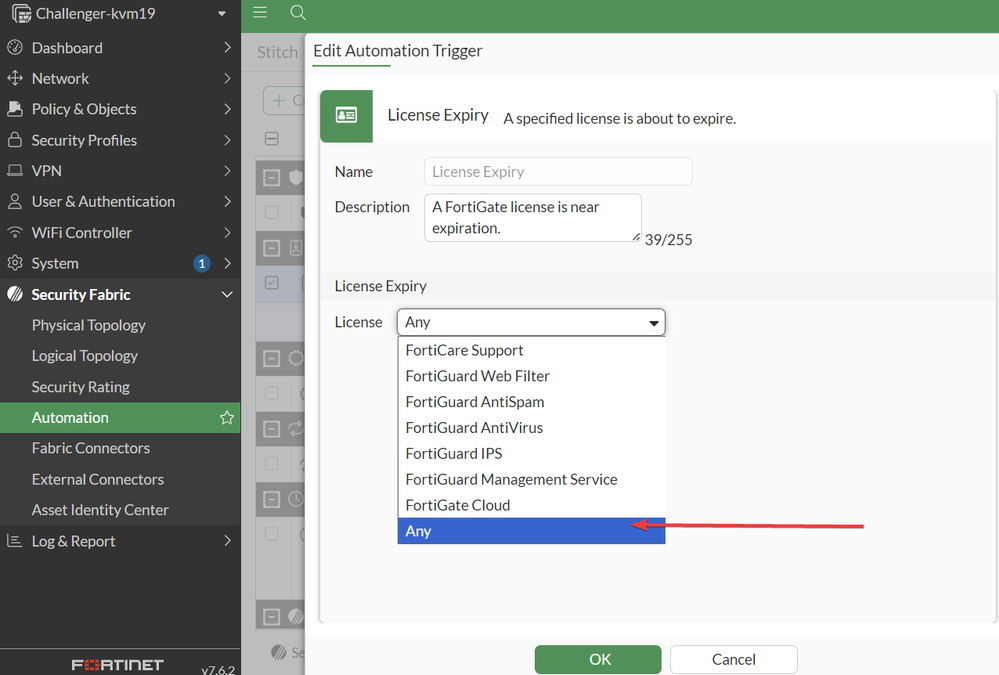Select FortiCare Support license option
The image size is (999, 675).
pyautogui.click(x=464, y=350)
